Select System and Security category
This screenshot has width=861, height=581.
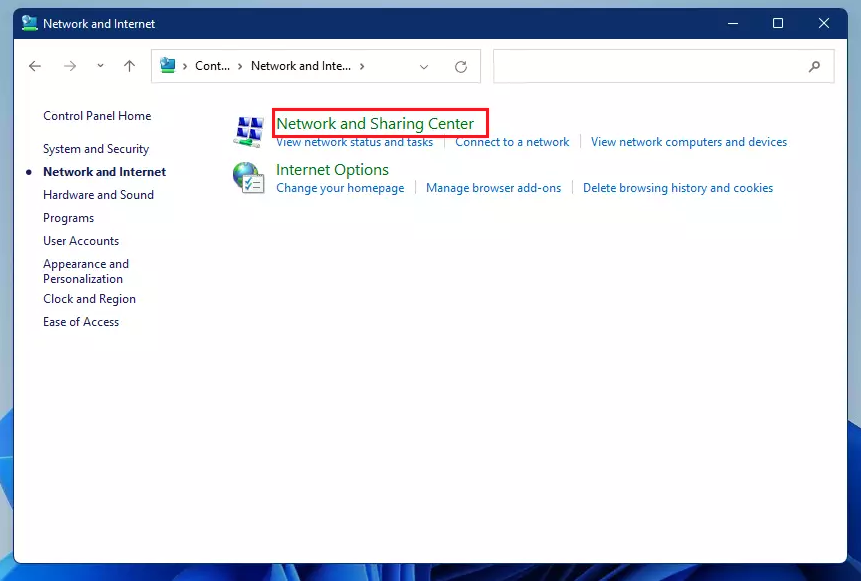pos(96,149)
